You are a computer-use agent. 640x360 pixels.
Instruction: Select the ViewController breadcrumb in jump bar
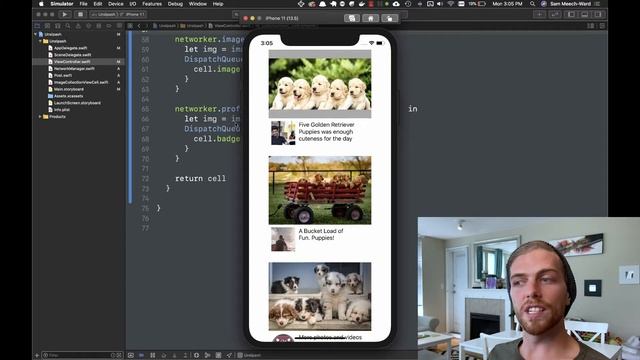click(229, 26)
